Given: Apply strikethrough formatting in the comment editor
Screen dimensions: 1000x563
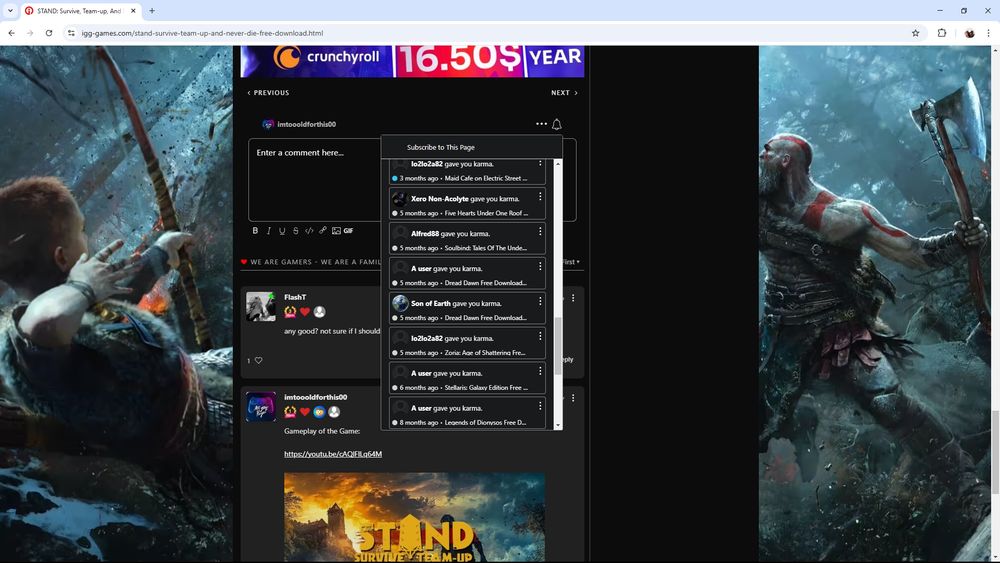Looking at the screenshot, I should [x=295, y=231].
